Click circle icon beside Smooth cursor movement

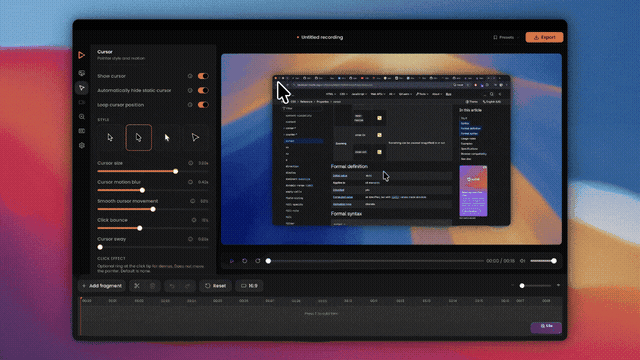tap(193, 201)
